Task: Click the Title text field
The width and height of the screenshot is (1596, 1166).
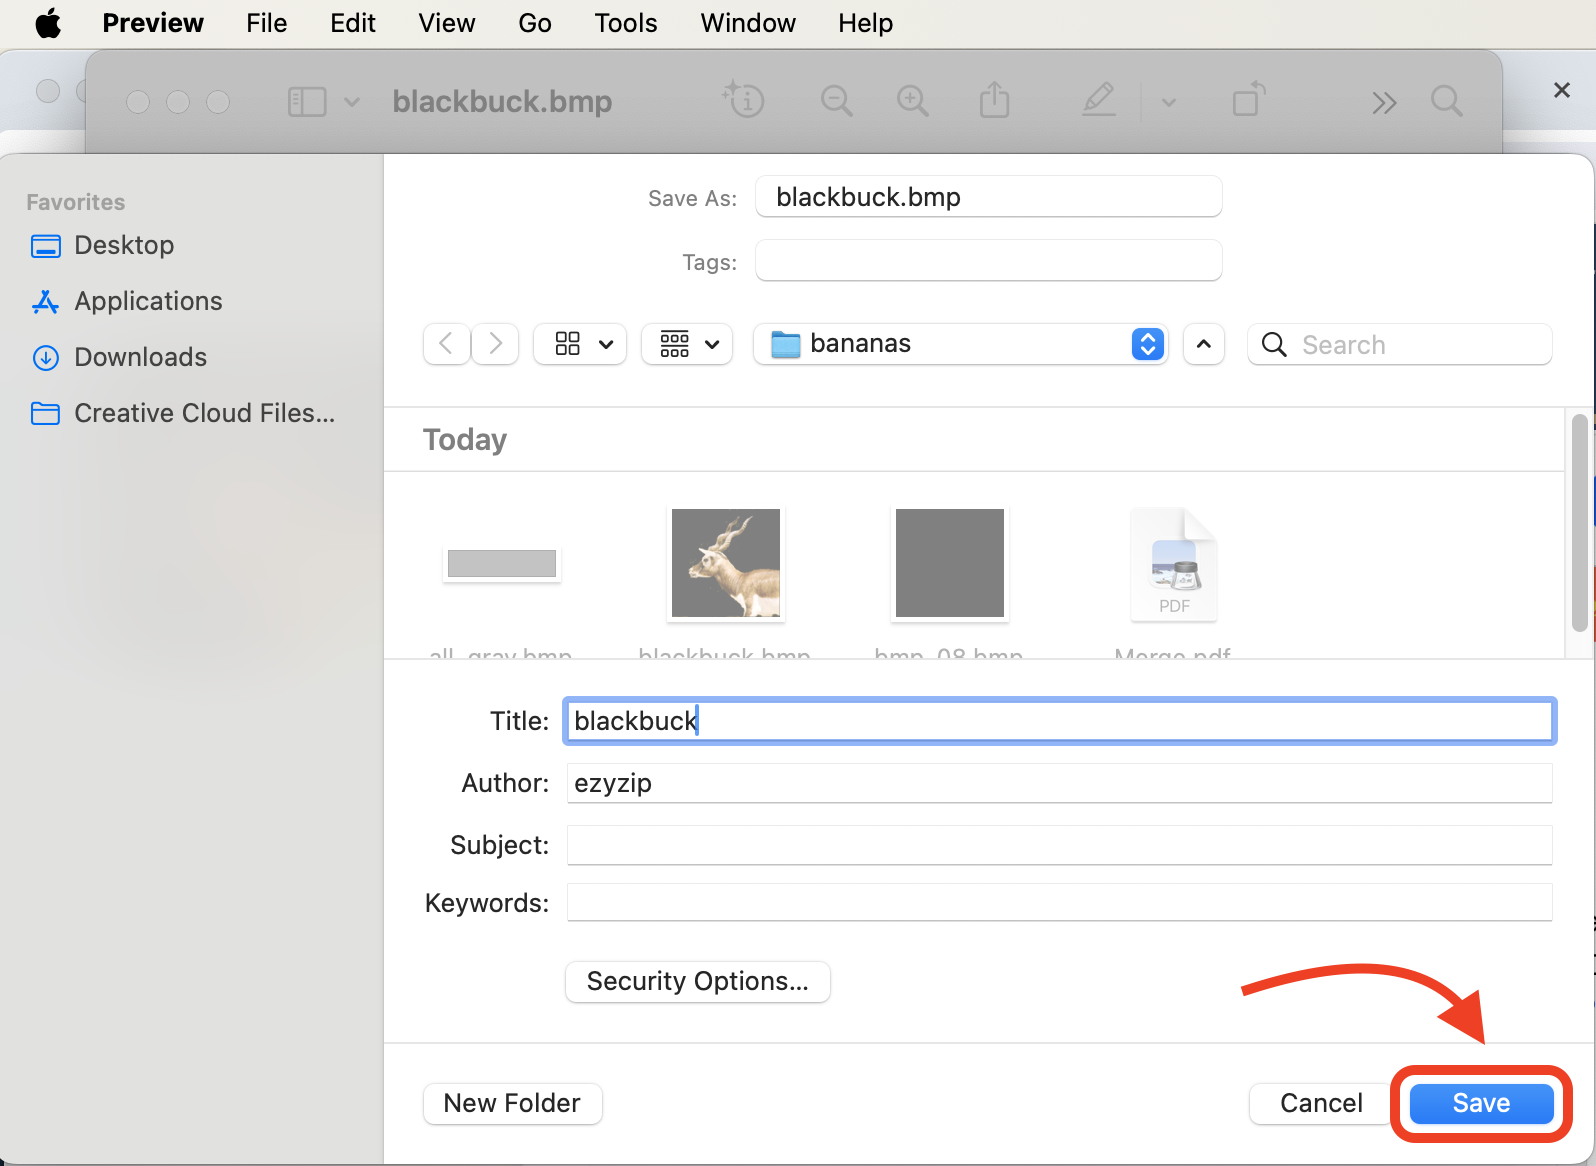Action: click(x=1059, y=721)
